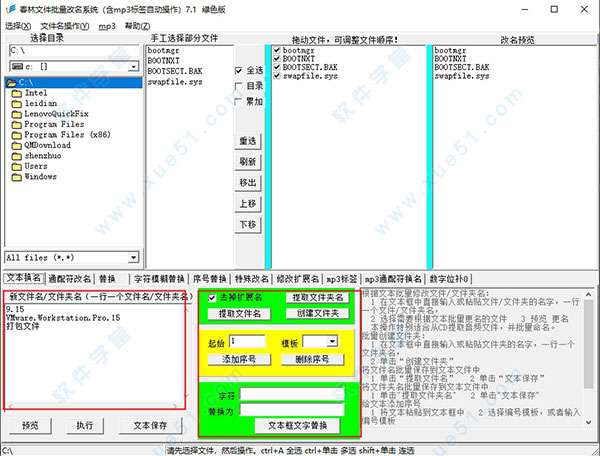Select the Users folder
The height and width of the screenshot is (456, 600).
click(x=36, y=166)
